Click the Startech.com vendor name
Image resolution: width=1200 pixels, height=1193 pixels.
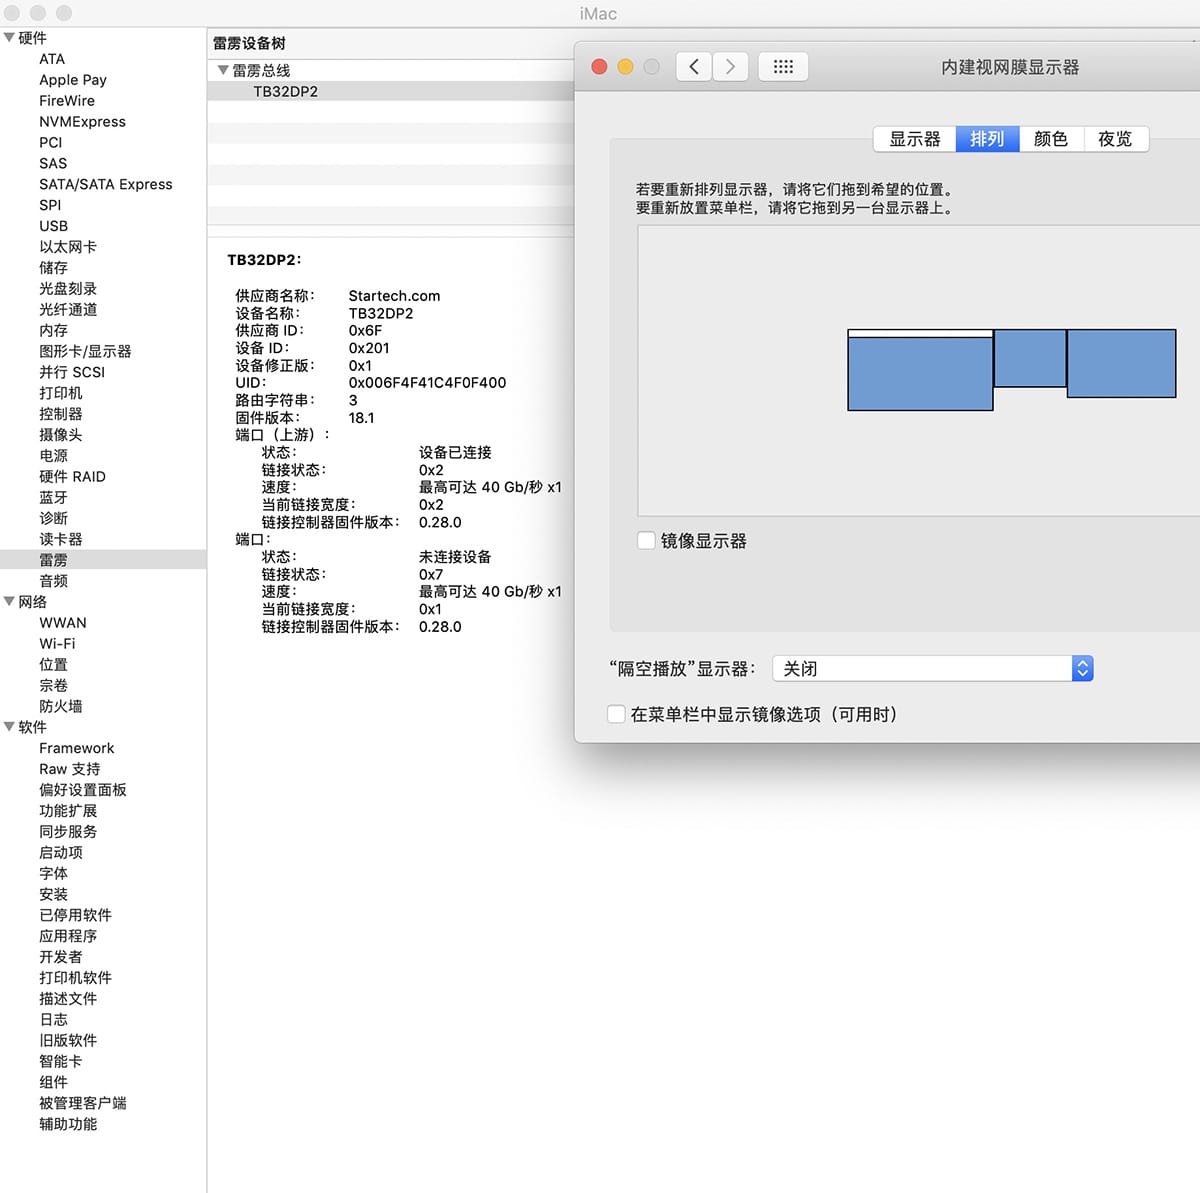(394, 296)
